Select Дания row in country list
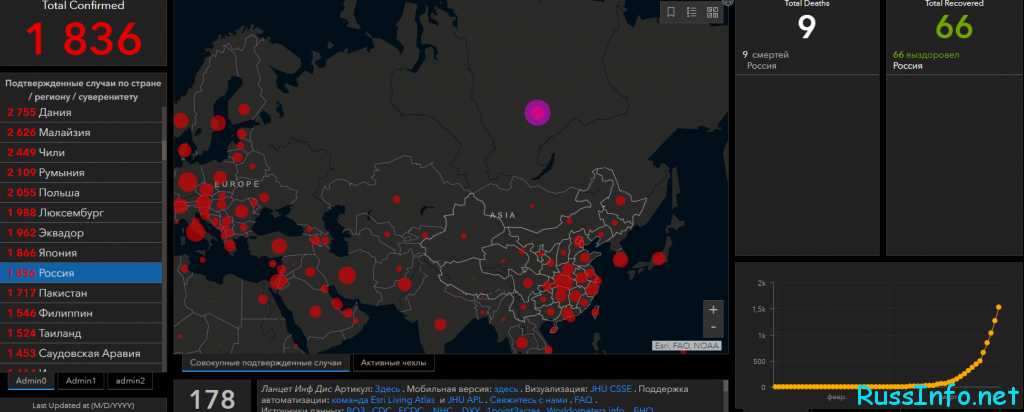Viewport: 1024px width, 412px height. tap(81, 112)
